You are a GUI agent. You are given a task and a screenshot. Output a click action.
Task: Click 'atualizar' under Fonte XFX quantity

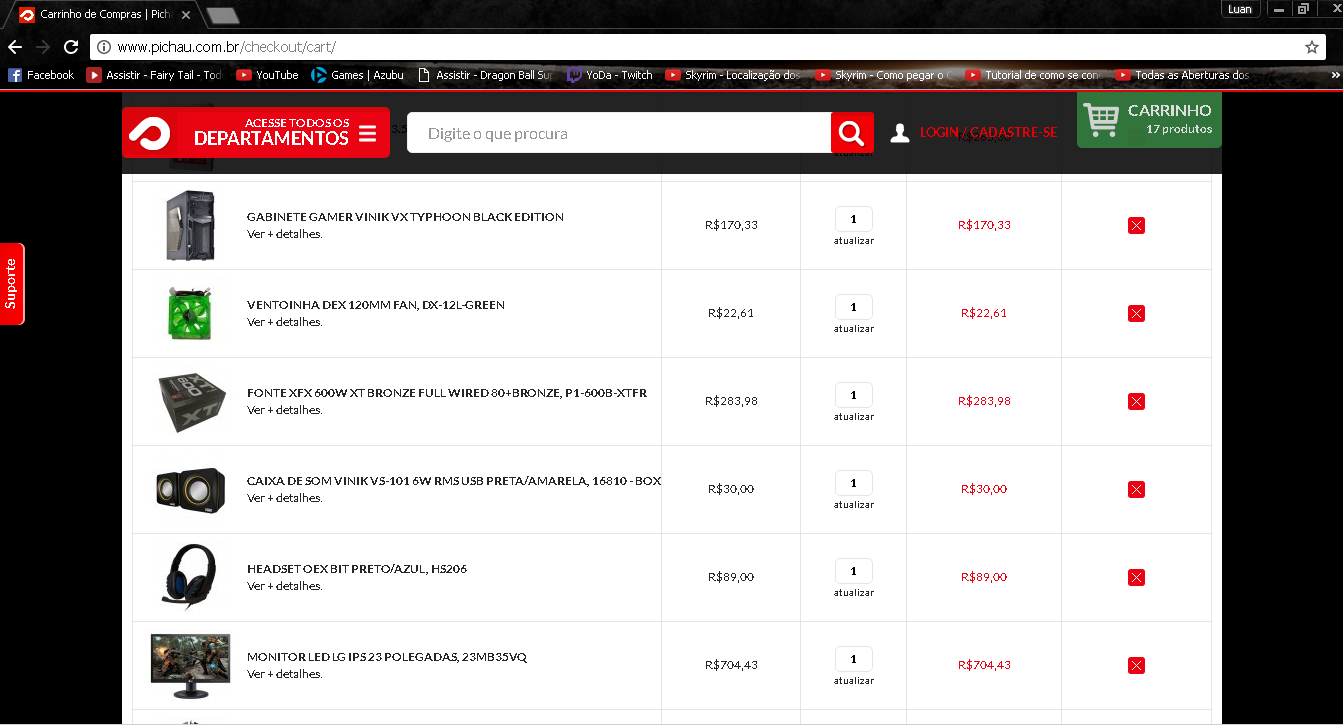tap(854, 417)
